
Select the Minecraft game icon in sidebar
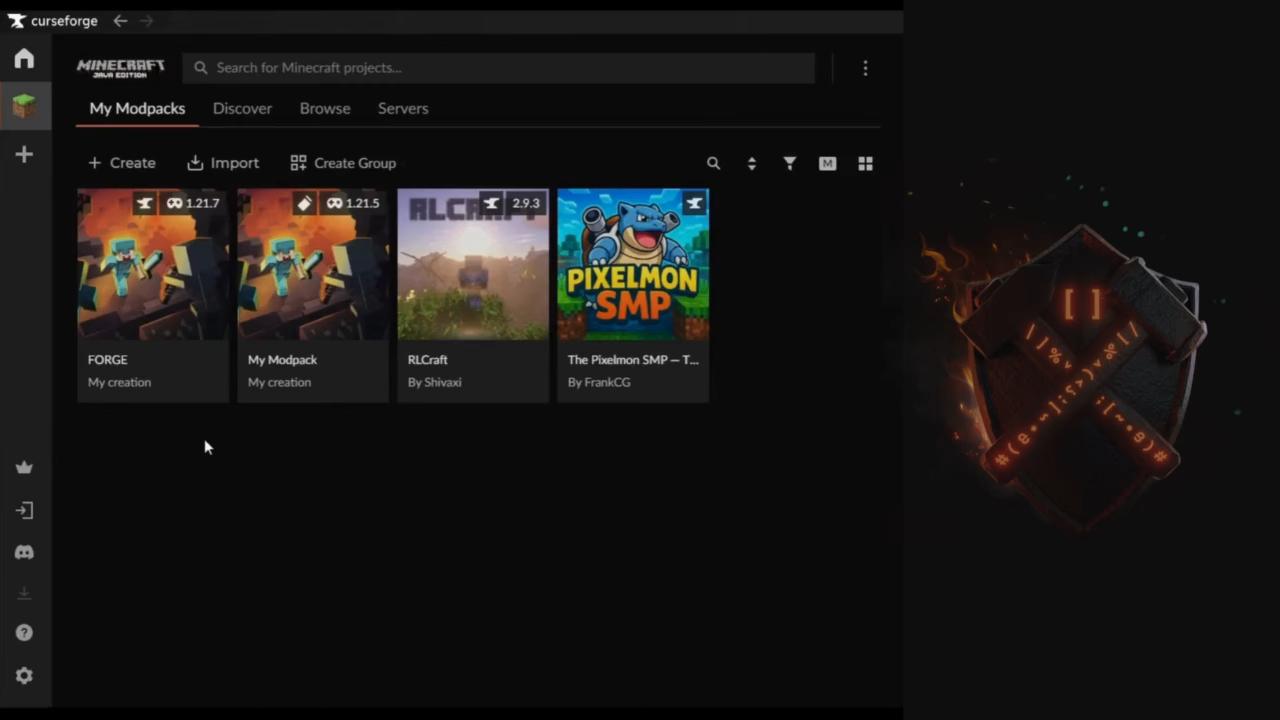(x=24, y=106)
